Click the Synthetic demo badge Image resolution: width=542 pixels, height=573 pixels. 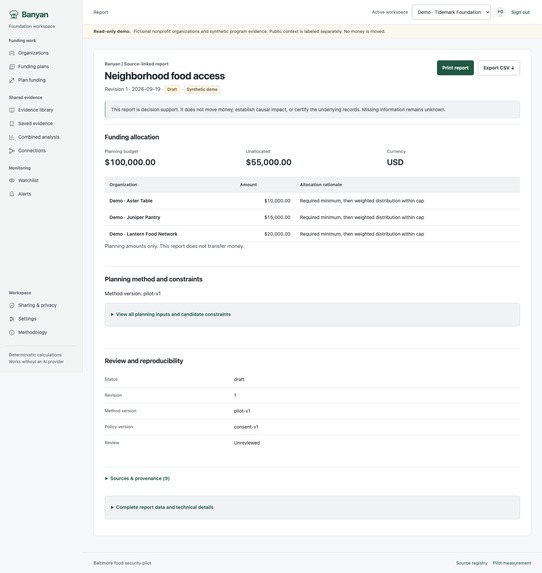(202, 90)
